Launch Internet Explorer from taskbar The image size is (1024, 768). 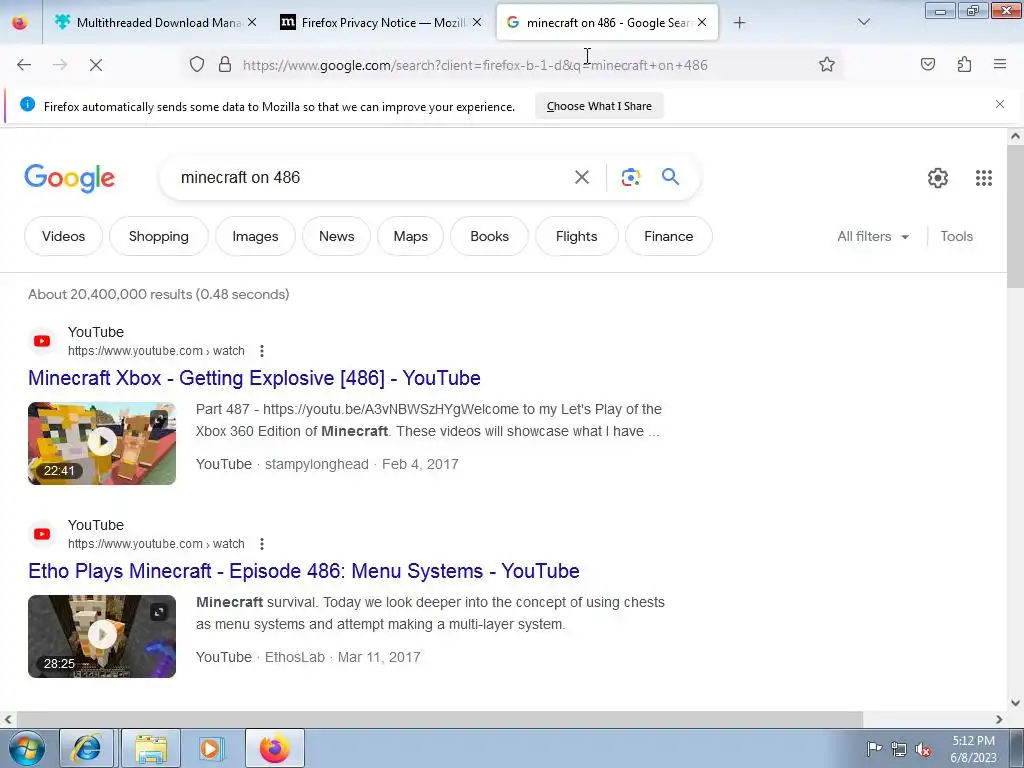tap(86, 748)
